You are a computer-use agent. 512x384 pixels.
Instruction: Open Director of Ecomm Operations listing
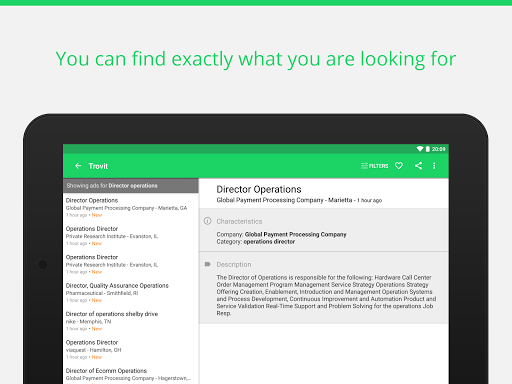point(131,374)
